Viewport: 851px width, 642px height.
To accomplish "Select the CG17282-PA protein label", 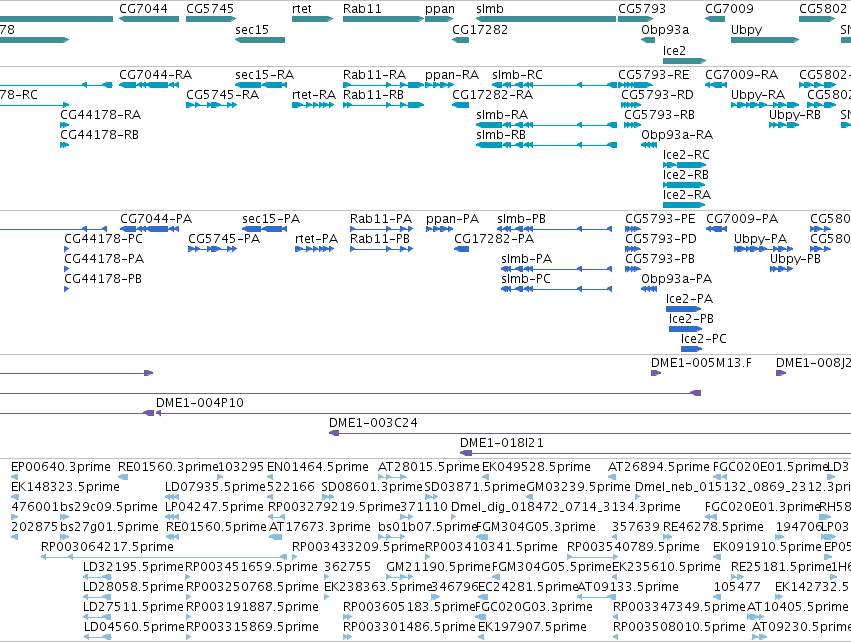I will (494, 238).
